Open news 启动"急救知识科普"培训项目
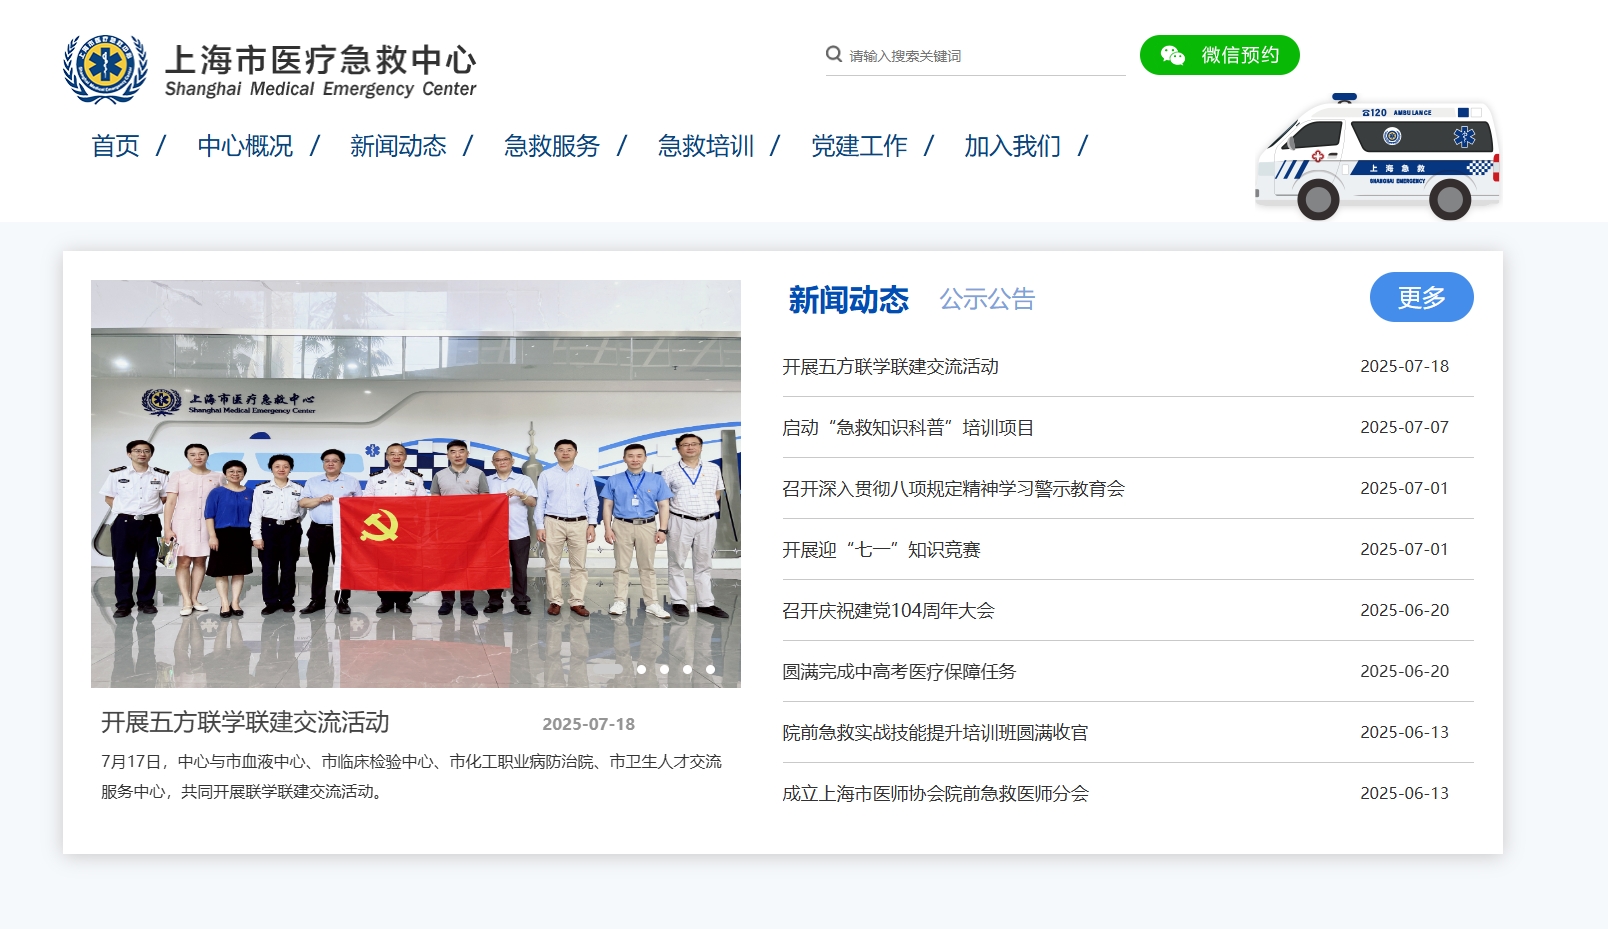The image size is (1608, 929). (x=907, y=428)
